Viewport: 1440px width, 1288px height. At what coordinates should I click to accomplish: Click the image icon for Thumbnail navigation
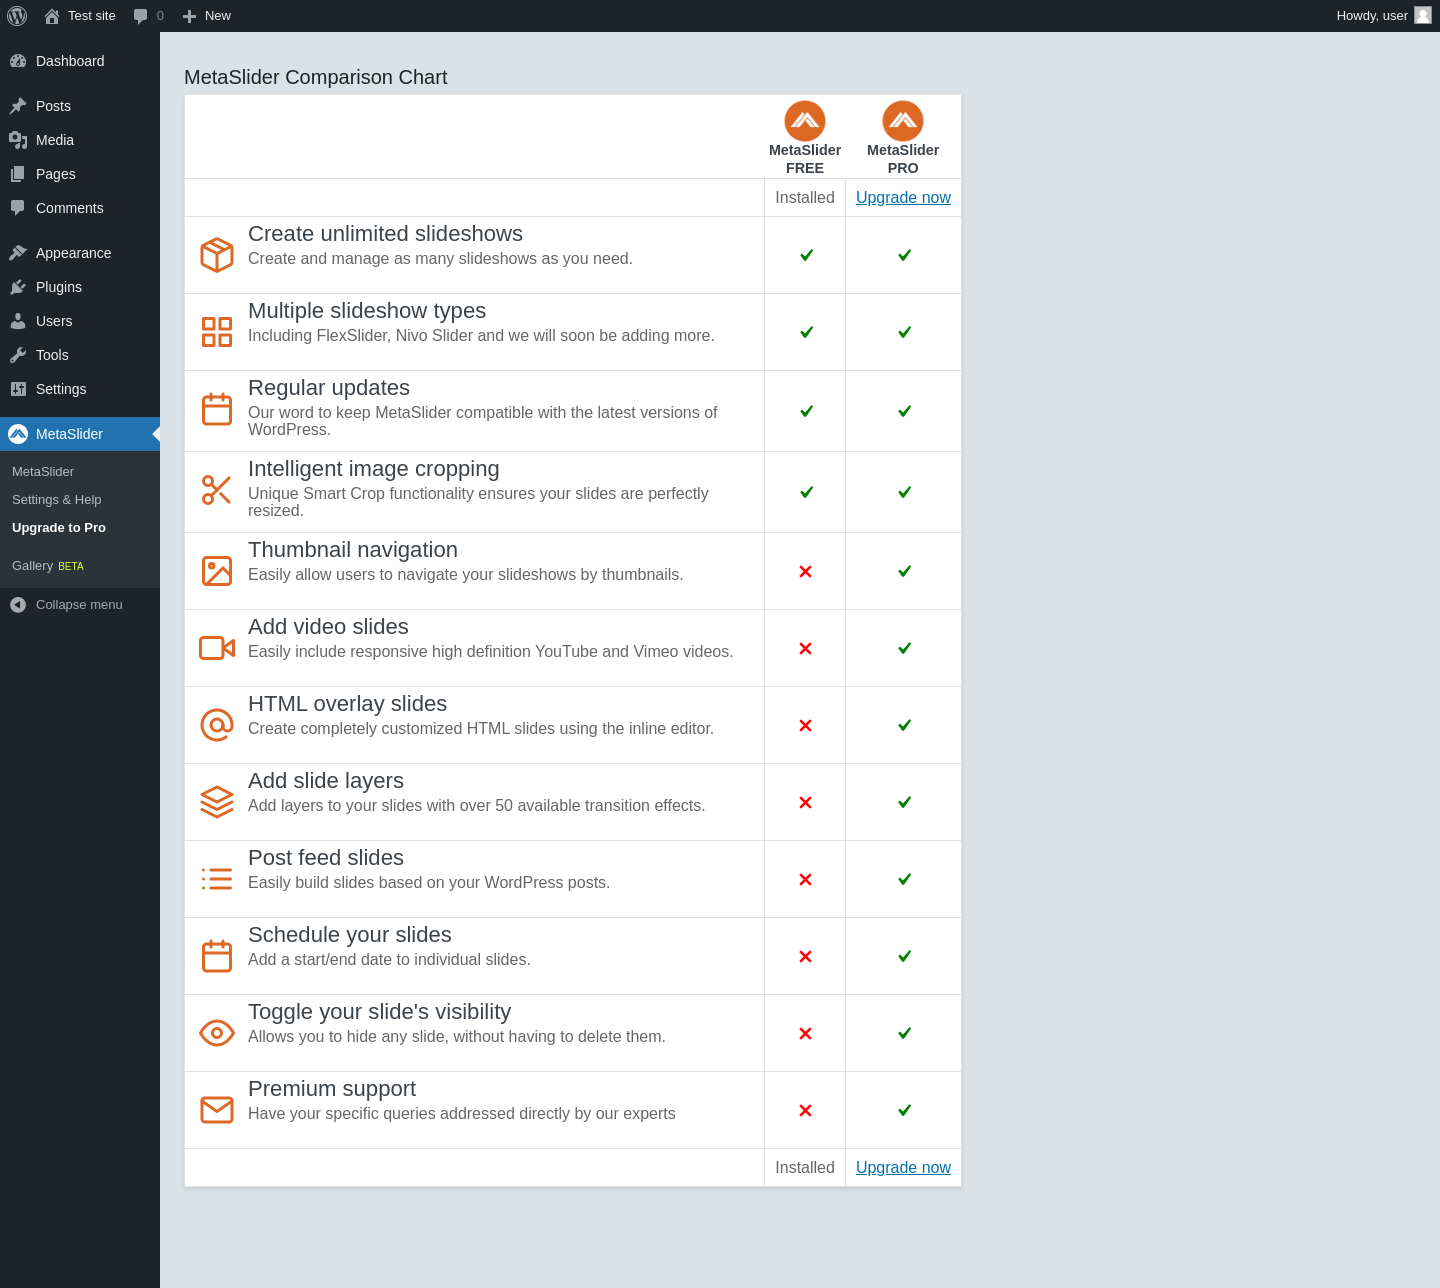pyautogui.click(x=217, y=571)
